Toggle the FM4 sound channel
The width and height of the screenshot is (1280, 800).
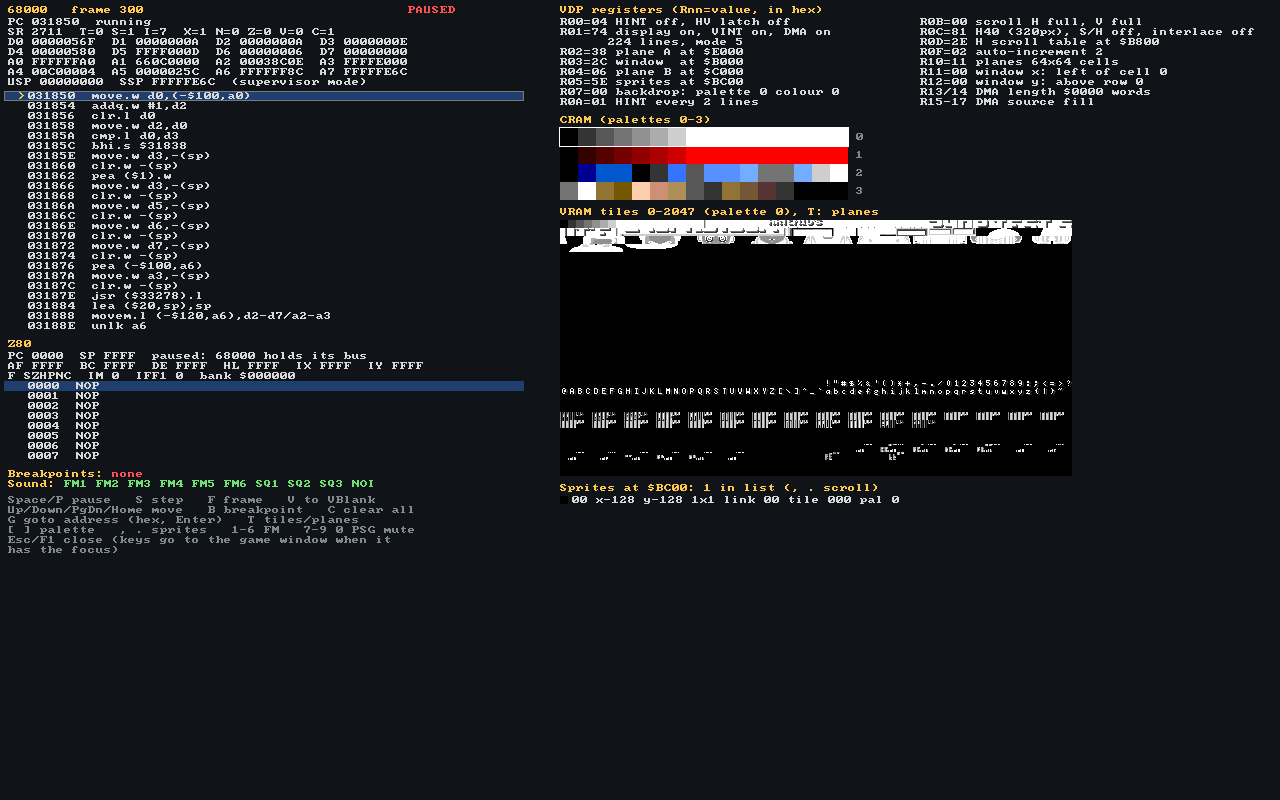(x=171, y=484)
